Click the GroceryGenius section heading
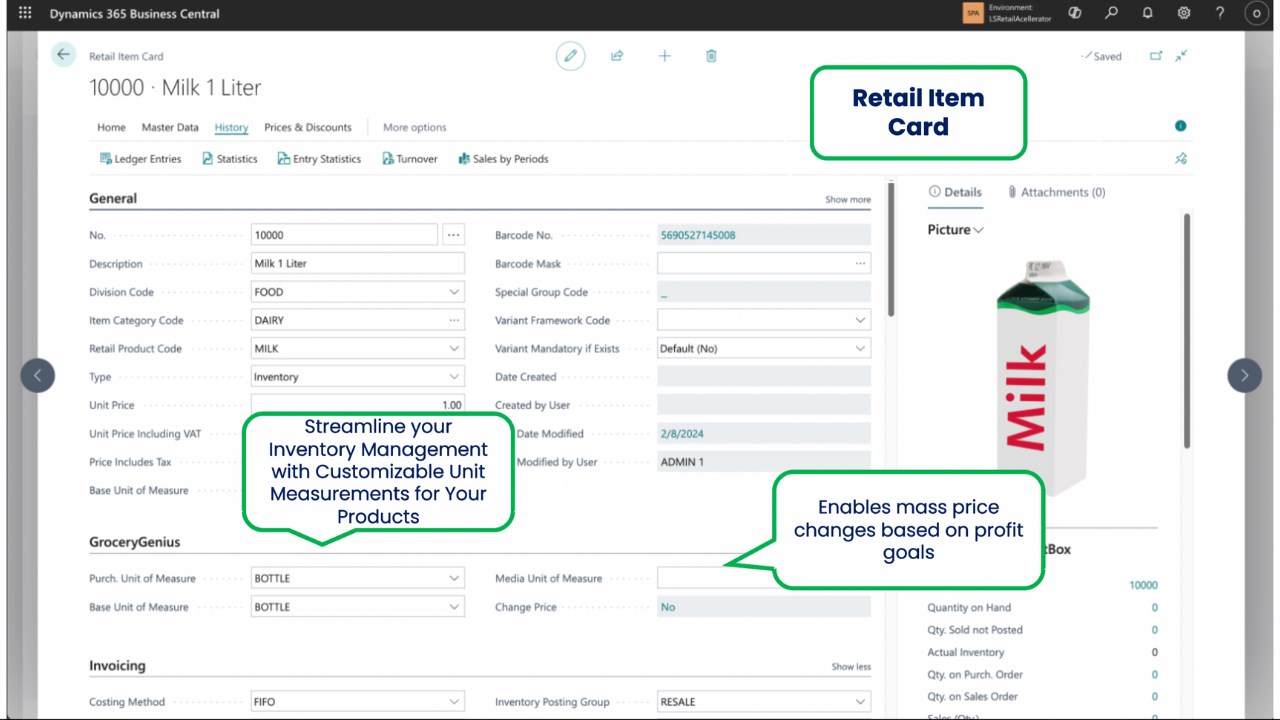Image resolution: width=1280 pixels, height=720 pixels. 135,542
